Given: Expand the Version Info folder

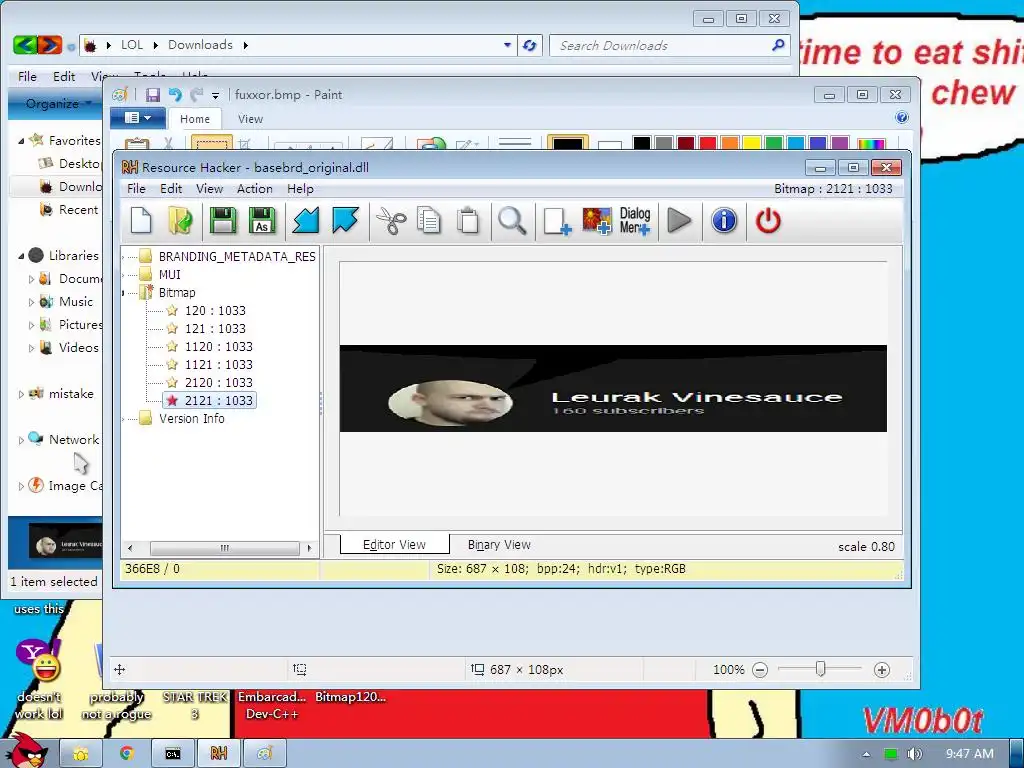Looking at the screenshot, I should pos(124,419).
